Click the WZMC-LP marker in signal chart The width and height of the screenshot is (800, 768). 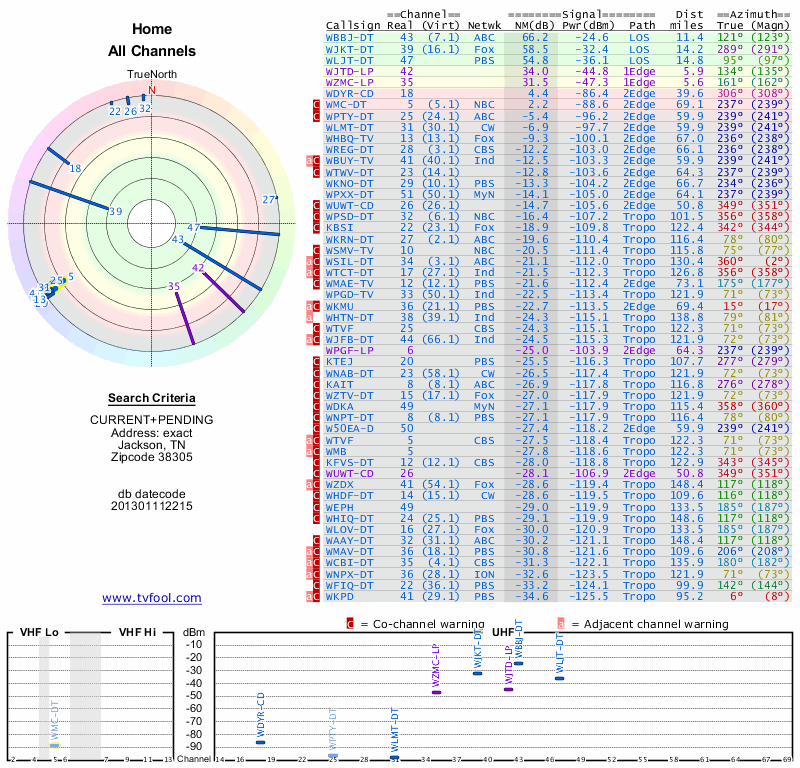click(437, 692)
